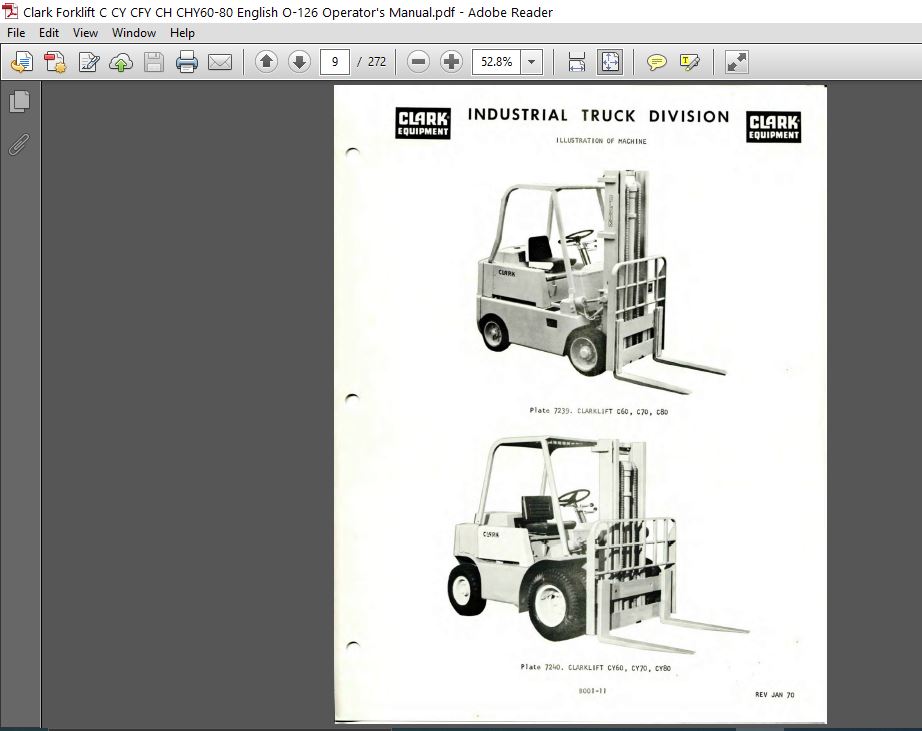This screenshot has width=922, height=731.
Task: Click the Highlight text tool icon
Action: tap(689, 62)
